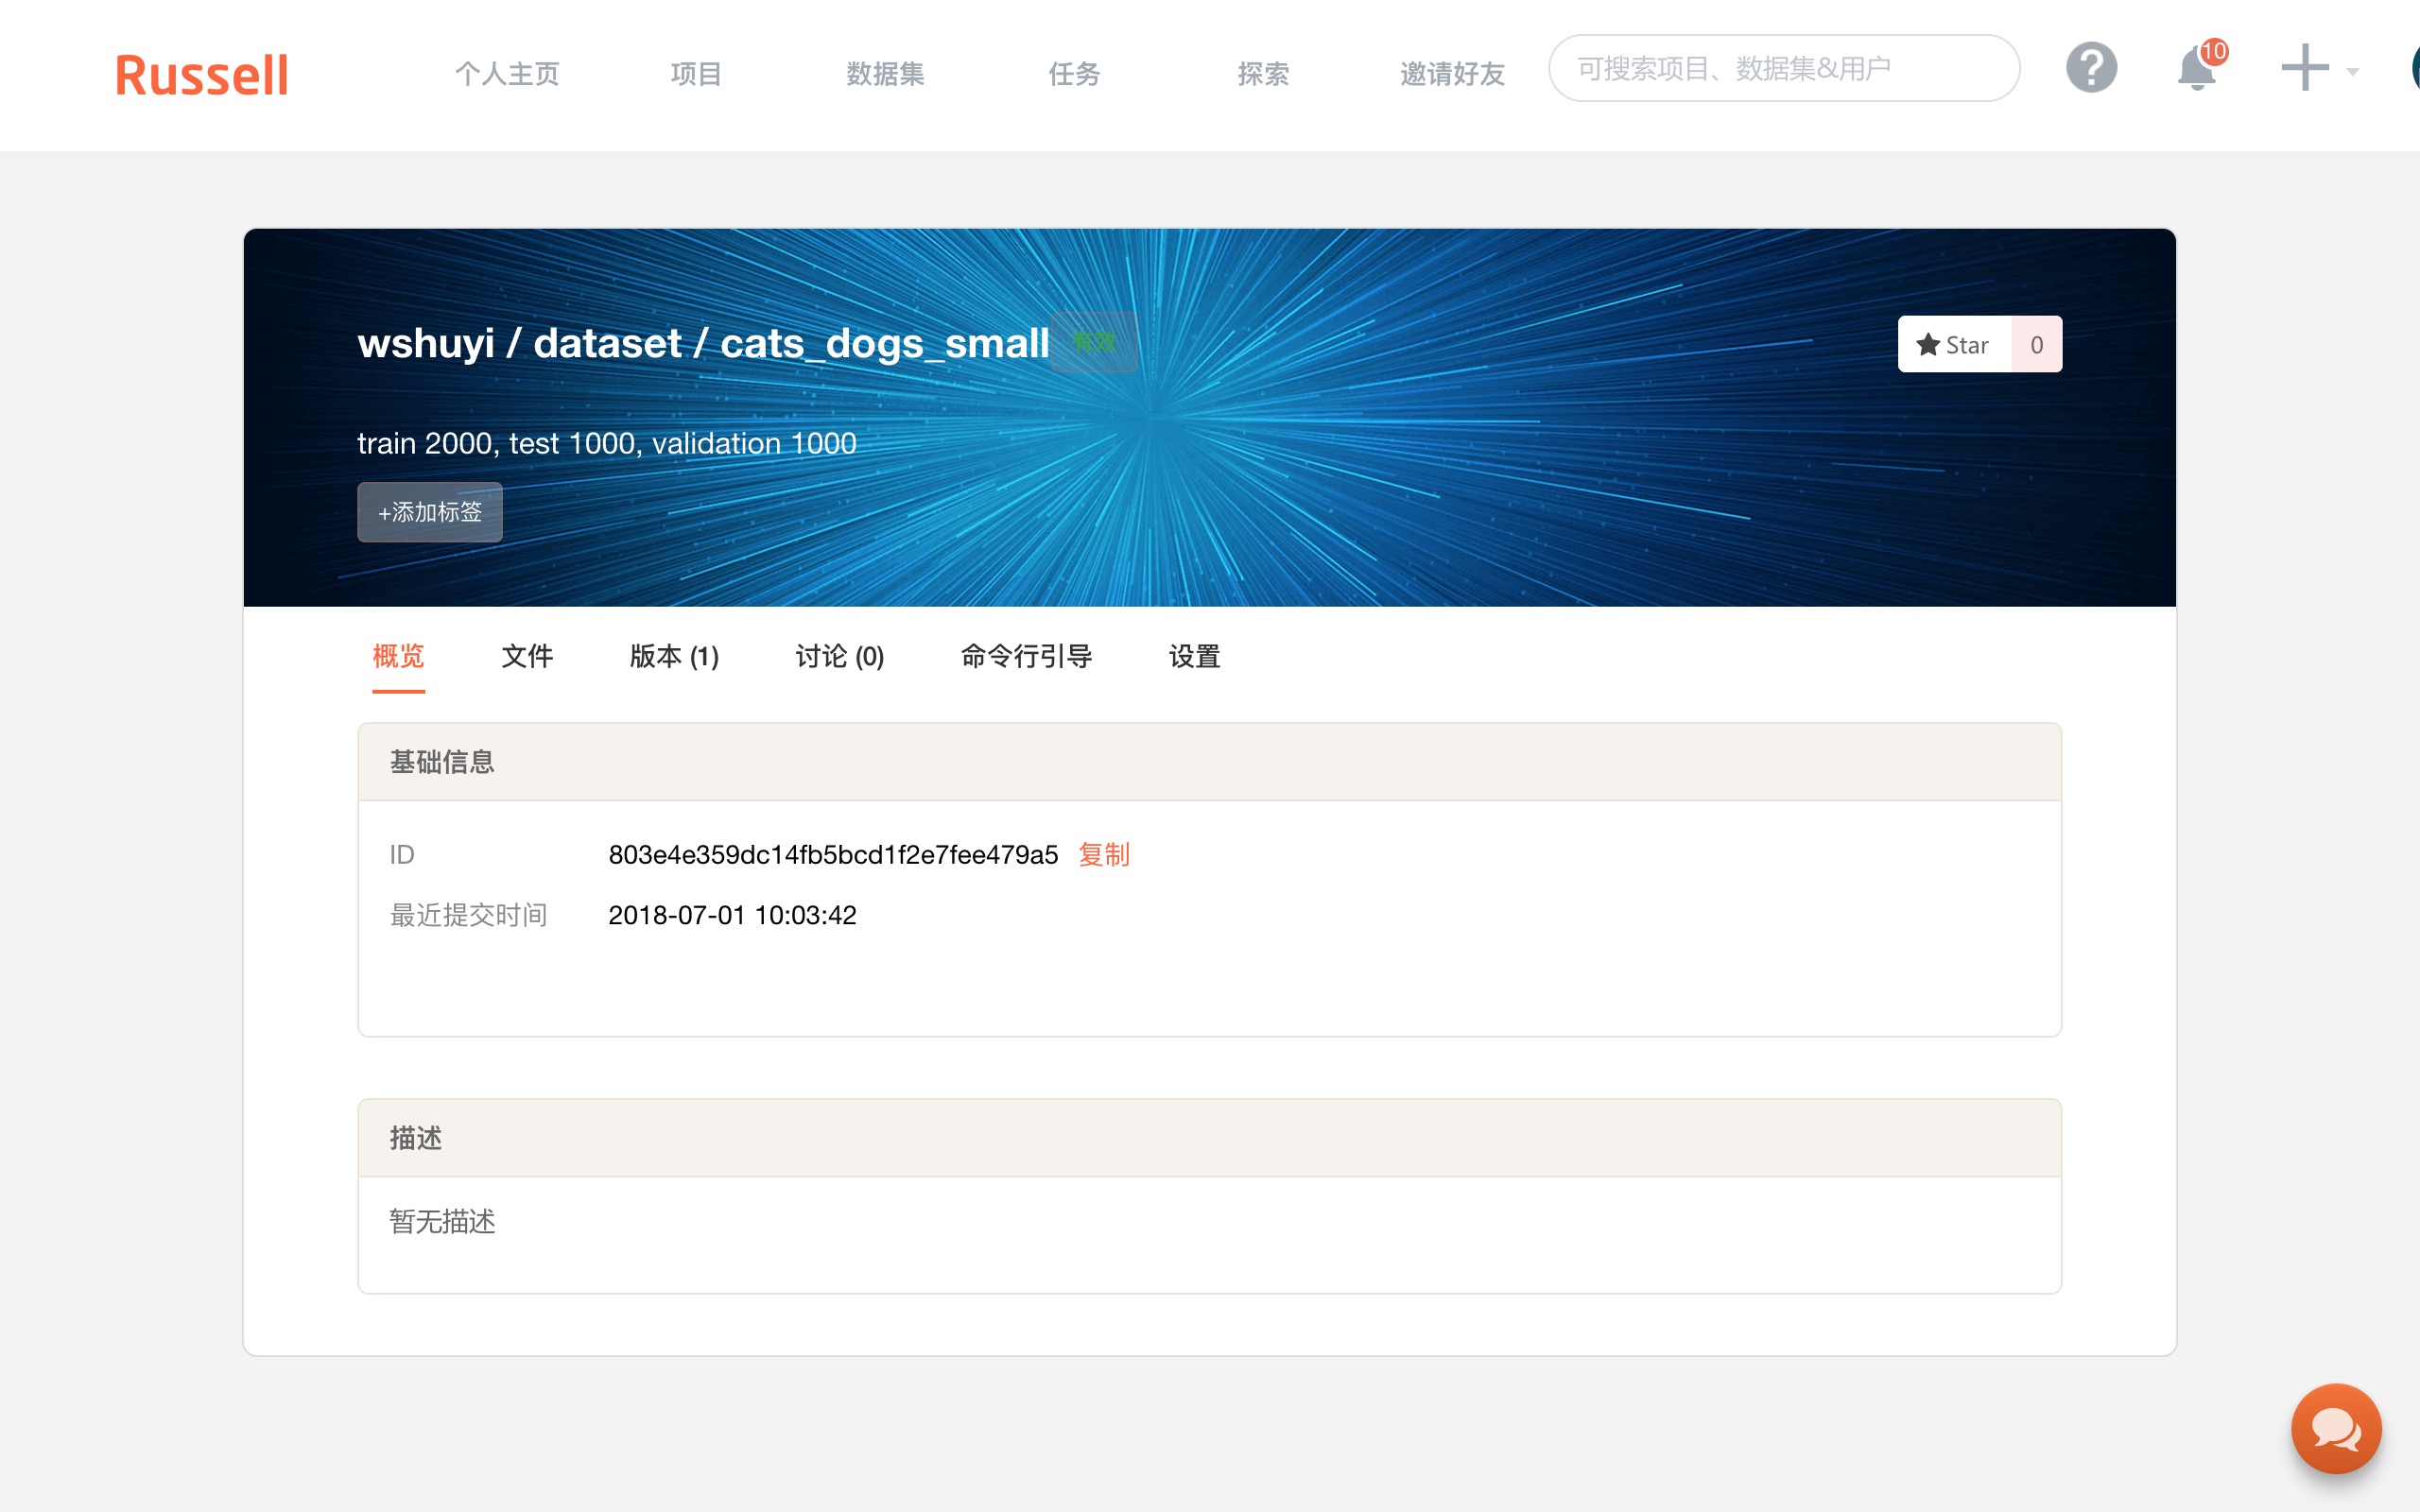Click the green 有效 status badge
The image size is (2420, 1512).
(1094, 342)
